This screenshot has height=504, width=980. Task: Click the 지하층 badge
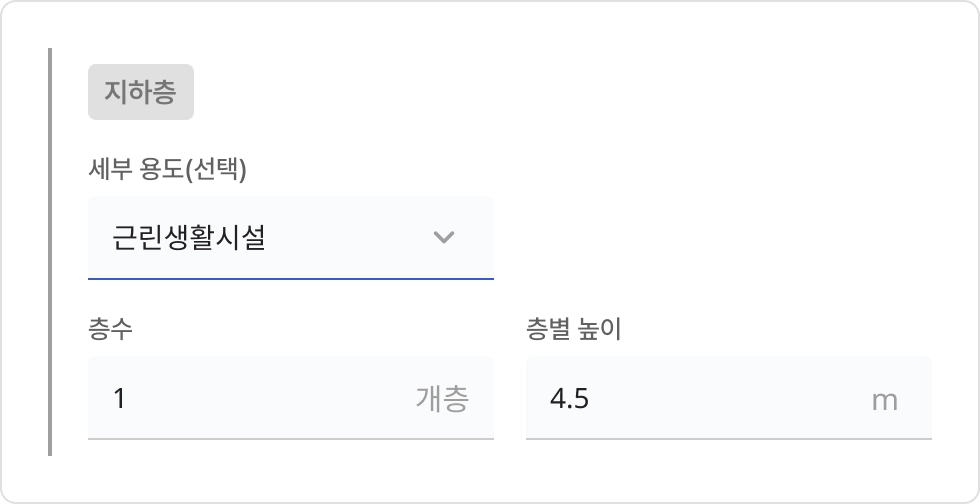(x=141, y=94)
